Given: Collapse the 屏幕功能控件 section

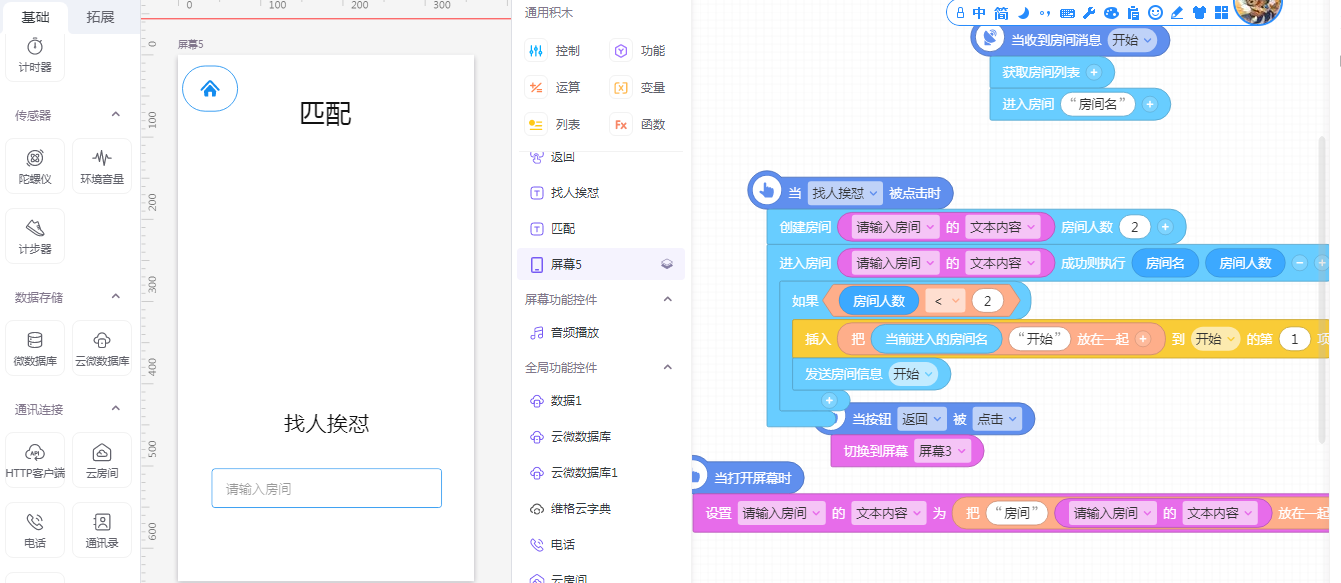Looking at the screenshot, I should tap(668, 299).
